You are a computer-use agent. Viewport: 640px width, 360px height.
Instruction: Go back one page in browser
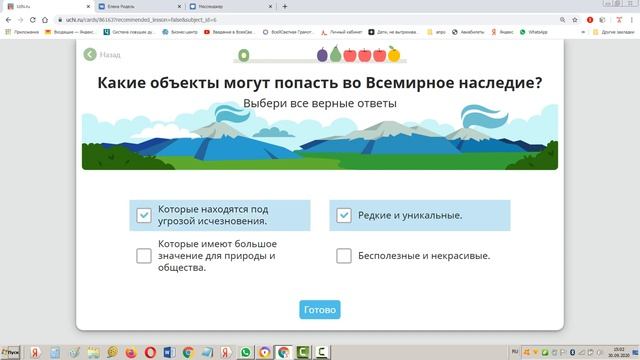click(9, 20)
